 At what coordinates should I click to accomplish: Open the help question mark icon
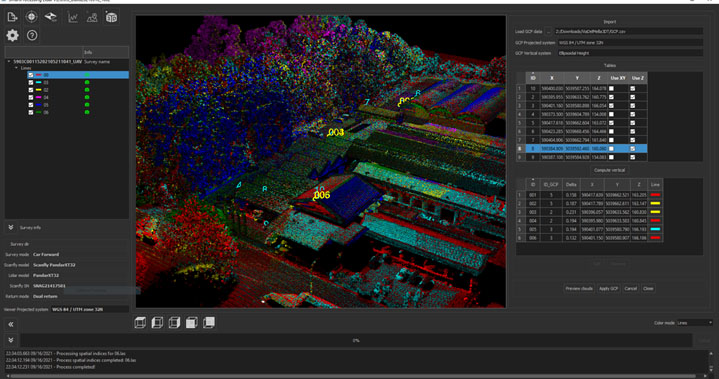32,35
